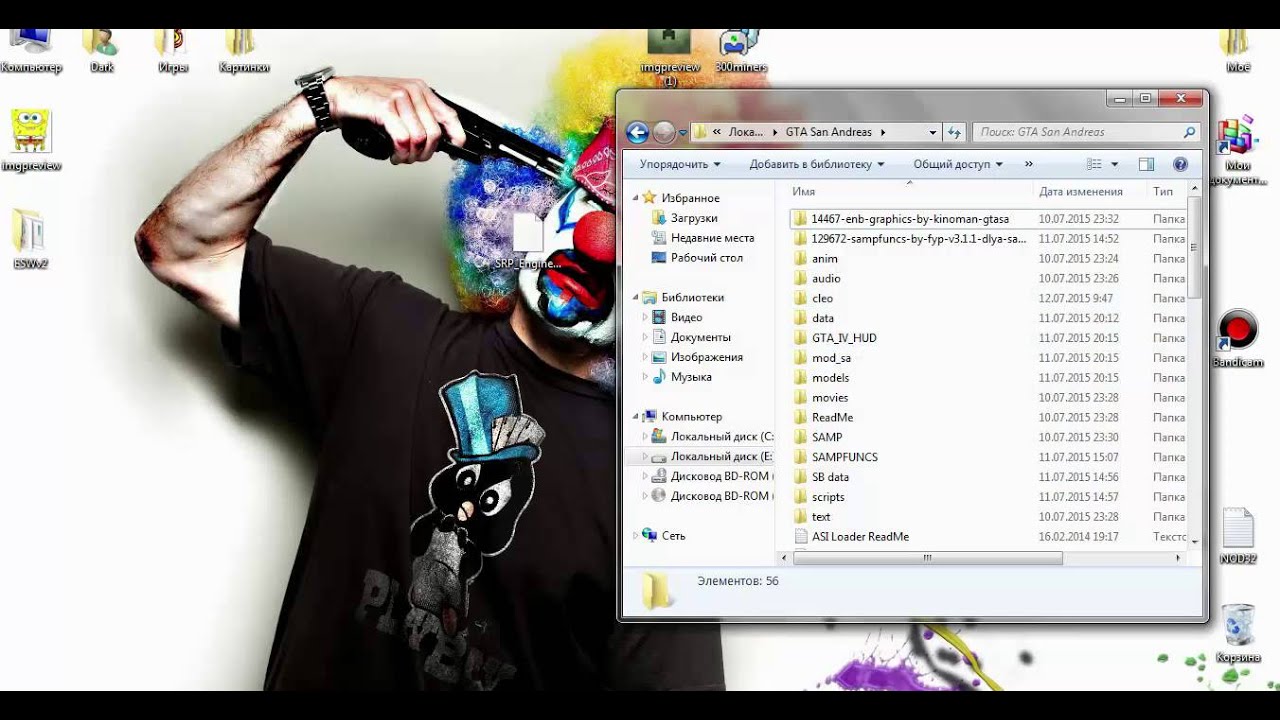Open the Картинки folder on desktop
This screenshot has width=1280, height=720.
[244, 50]
